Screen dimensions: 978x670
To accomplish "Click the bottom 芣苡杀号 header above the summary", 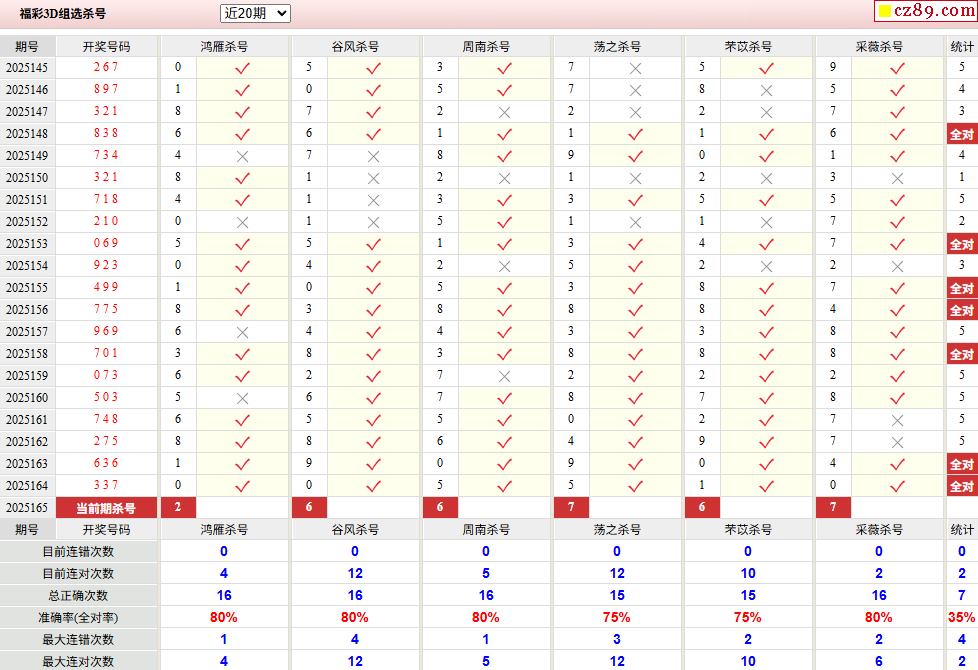I will pyautogui.click(x=748, y=530).
